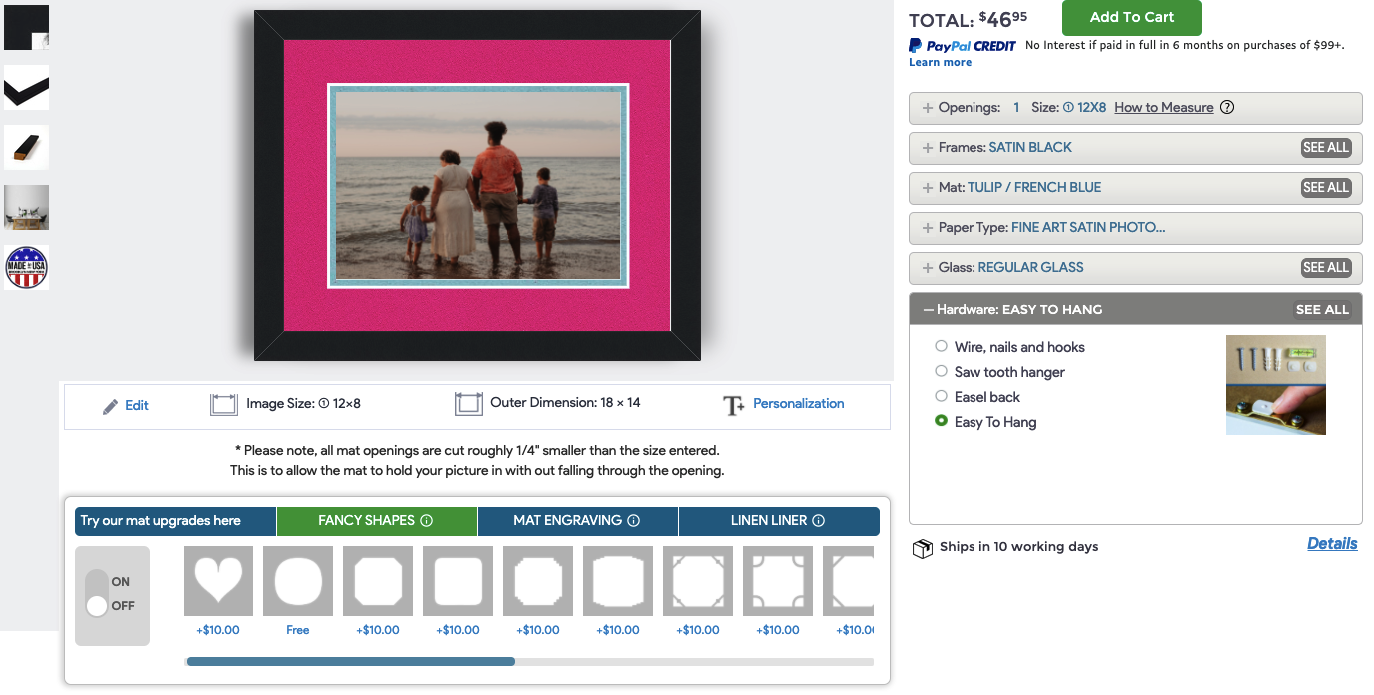Toggle the mat upgrades ON/OFF switch

click(97, 593)
